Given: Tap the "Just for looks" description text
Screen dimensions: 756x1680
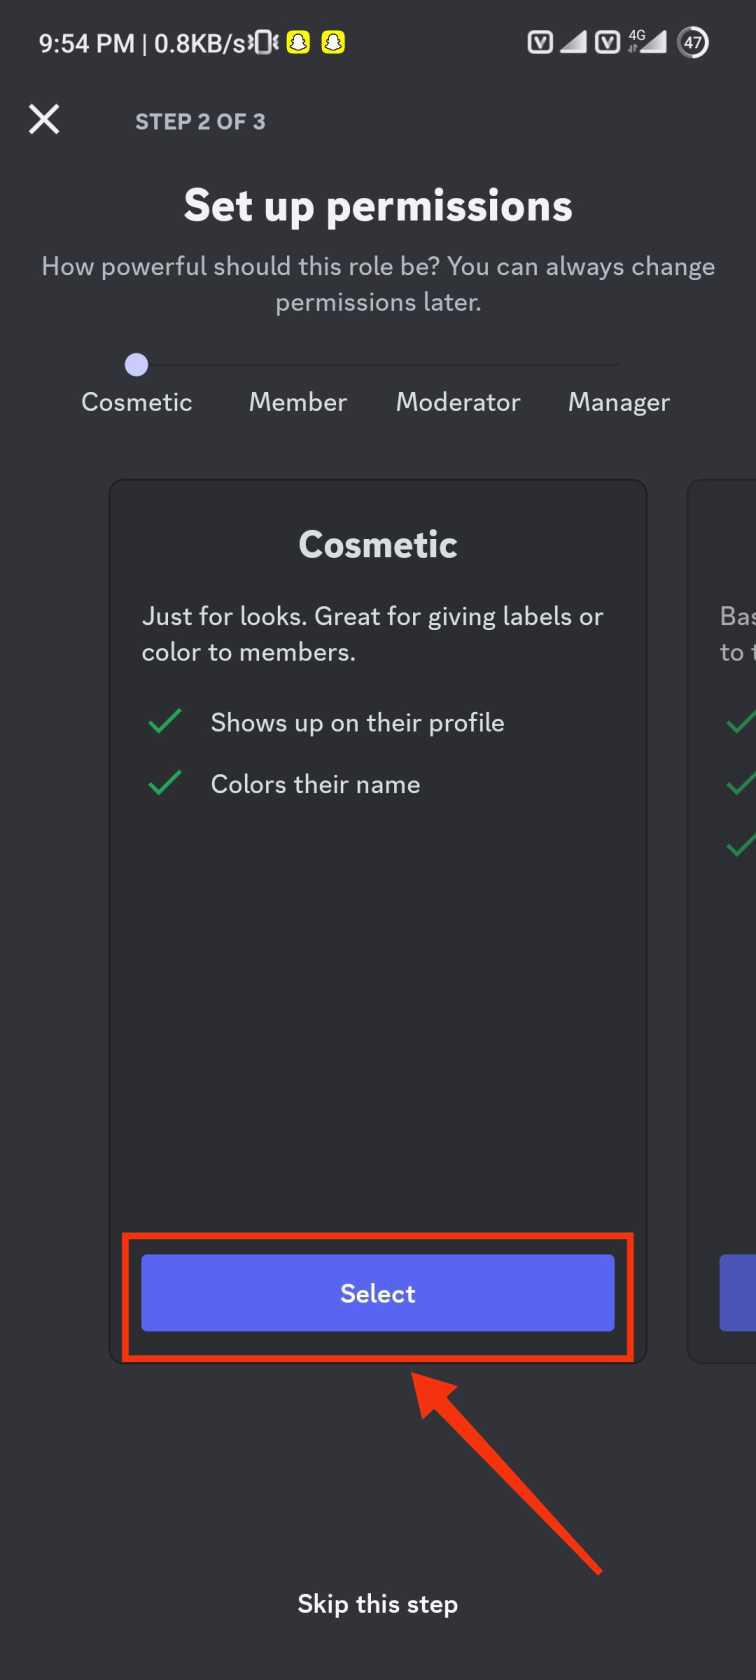Looking at the screenshot, I should pos(372,634).
